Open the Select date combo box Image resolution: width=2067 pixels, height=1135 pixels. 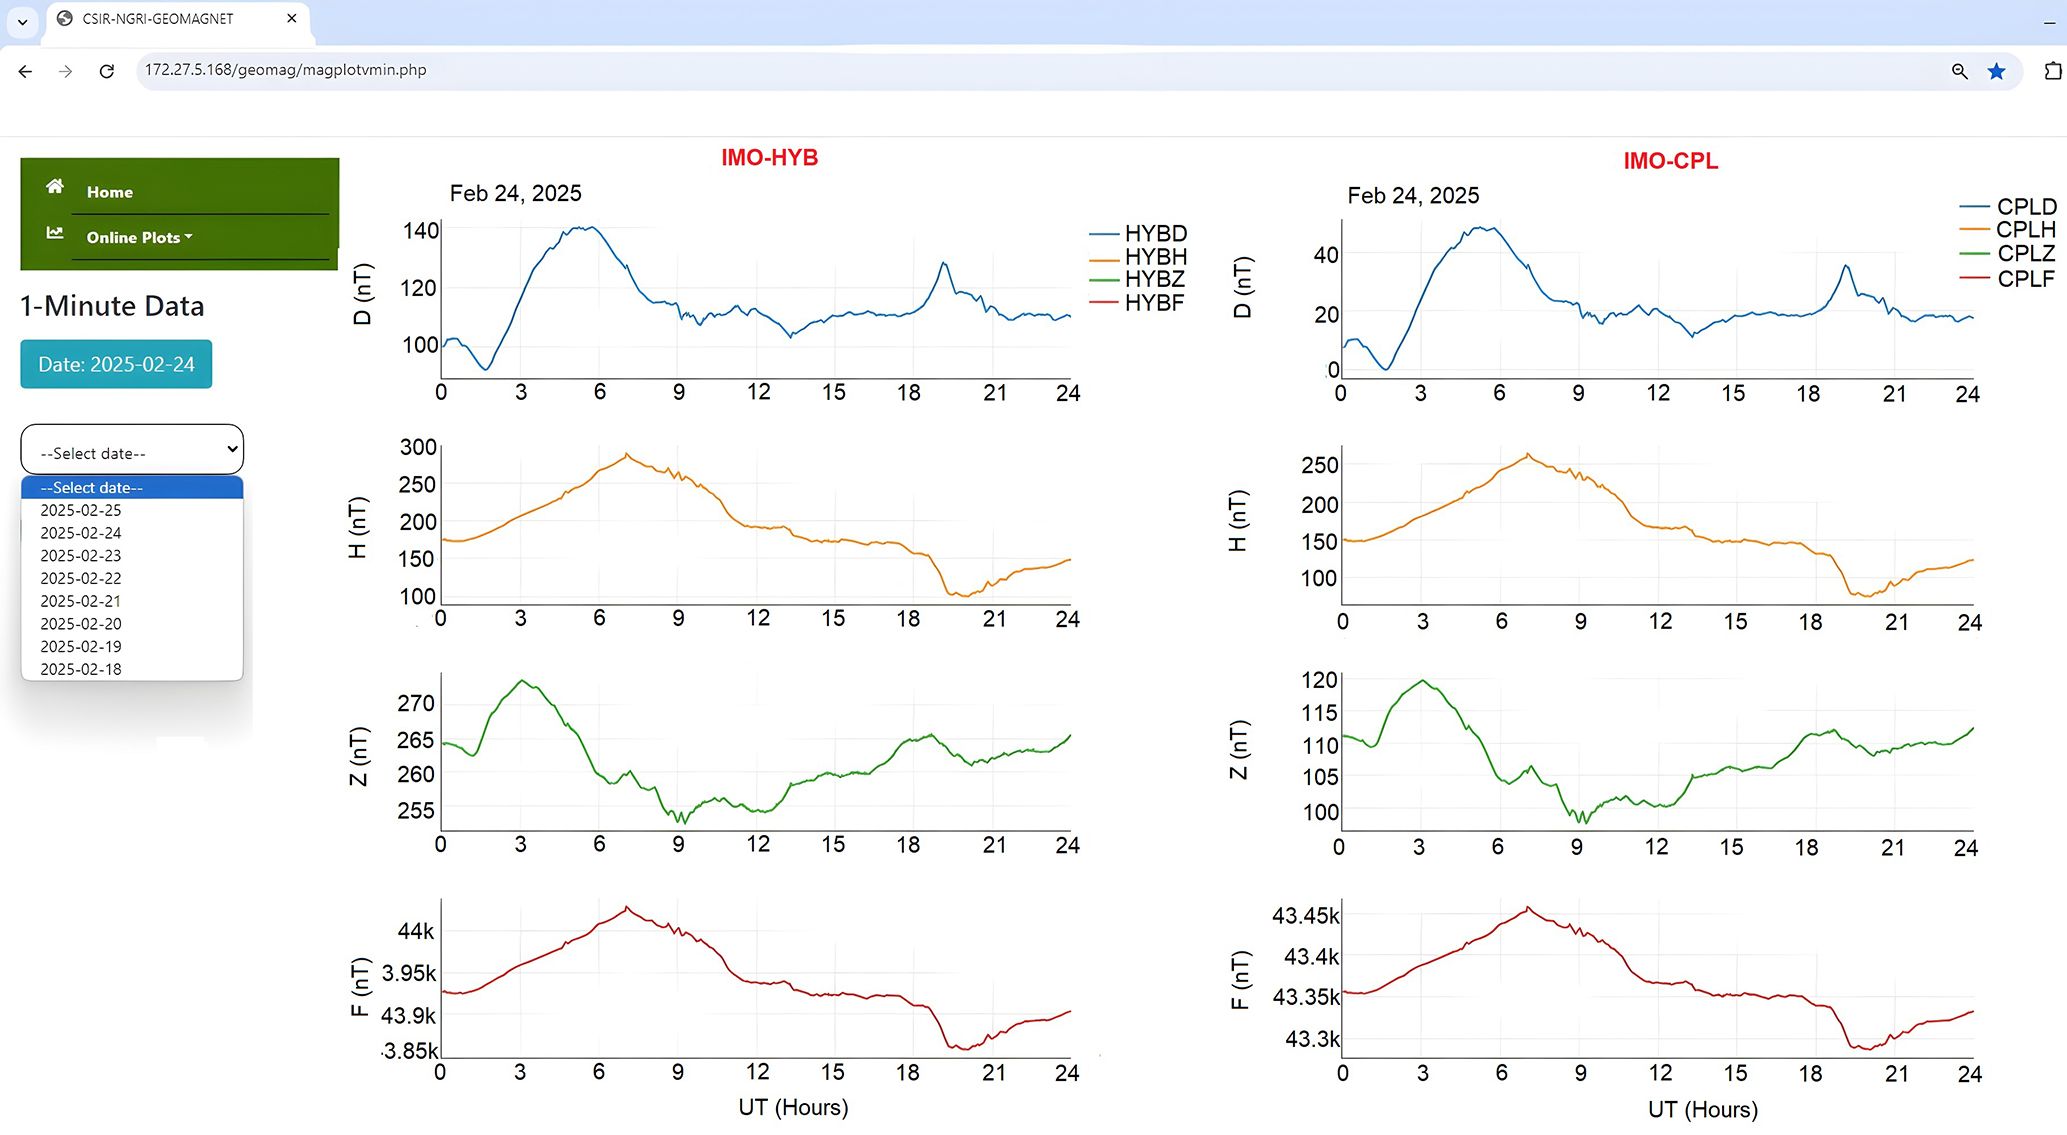coord(132,451)
